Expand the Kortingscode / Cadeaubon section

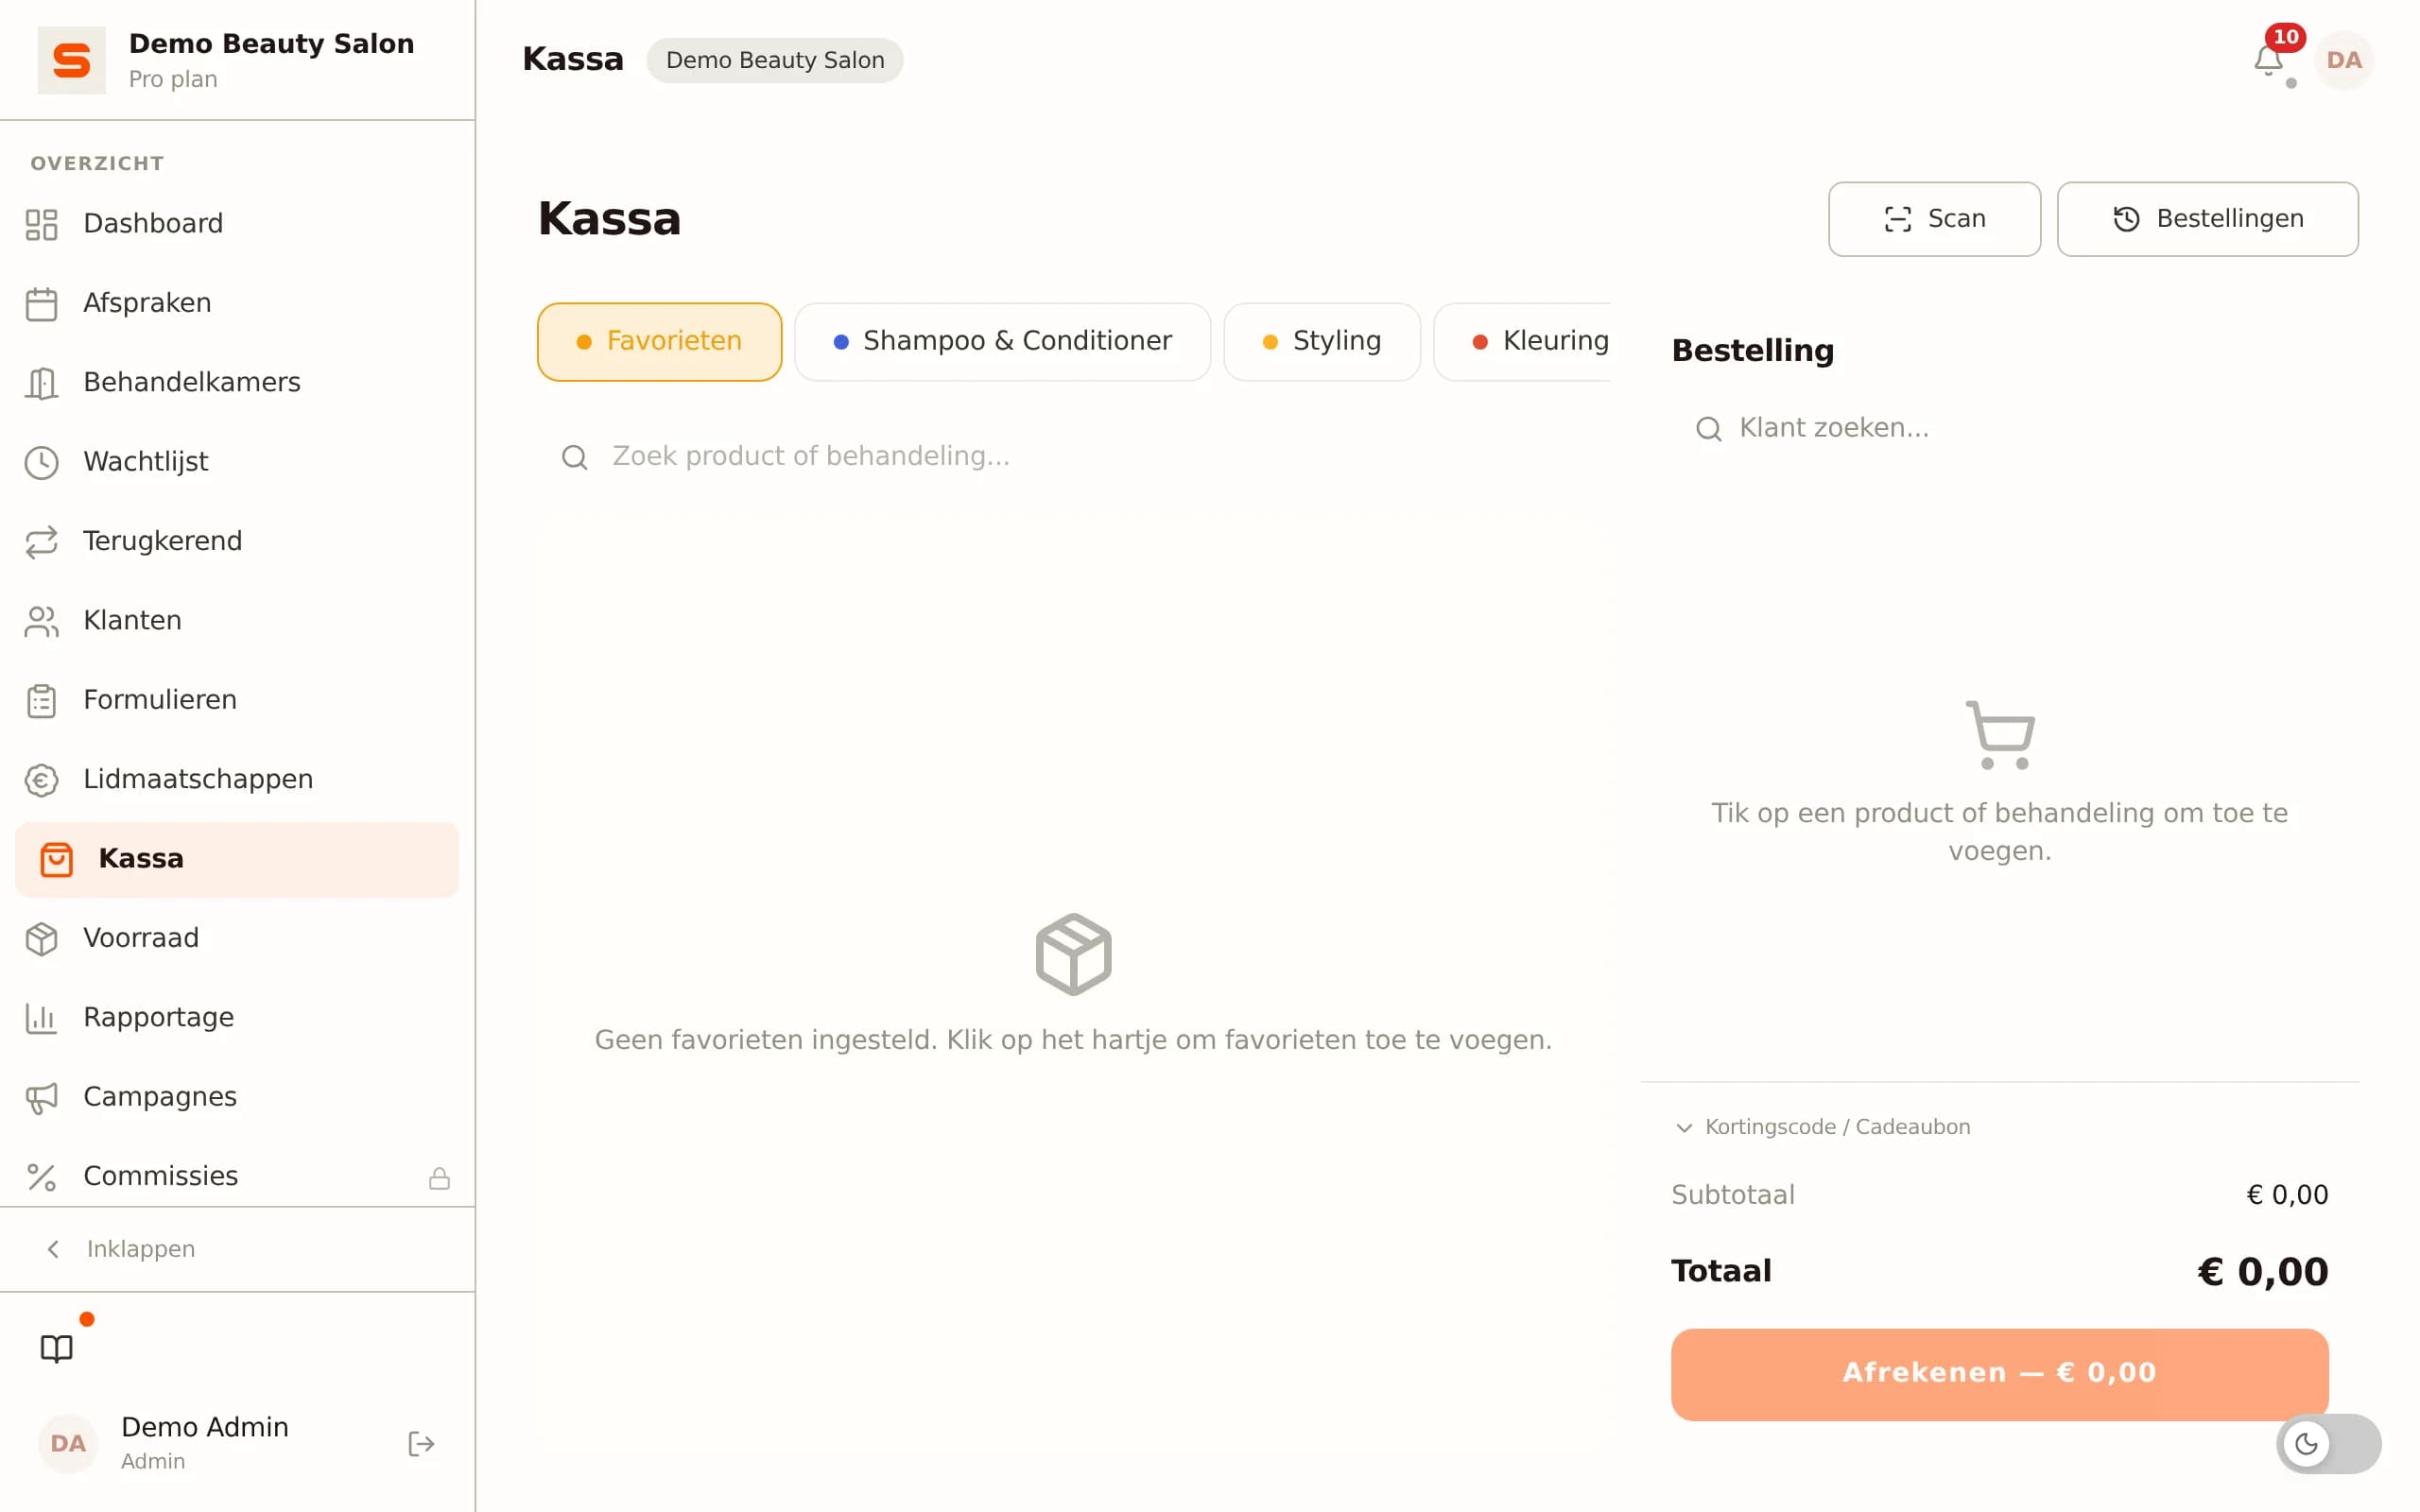(x=1821, y=1127)
